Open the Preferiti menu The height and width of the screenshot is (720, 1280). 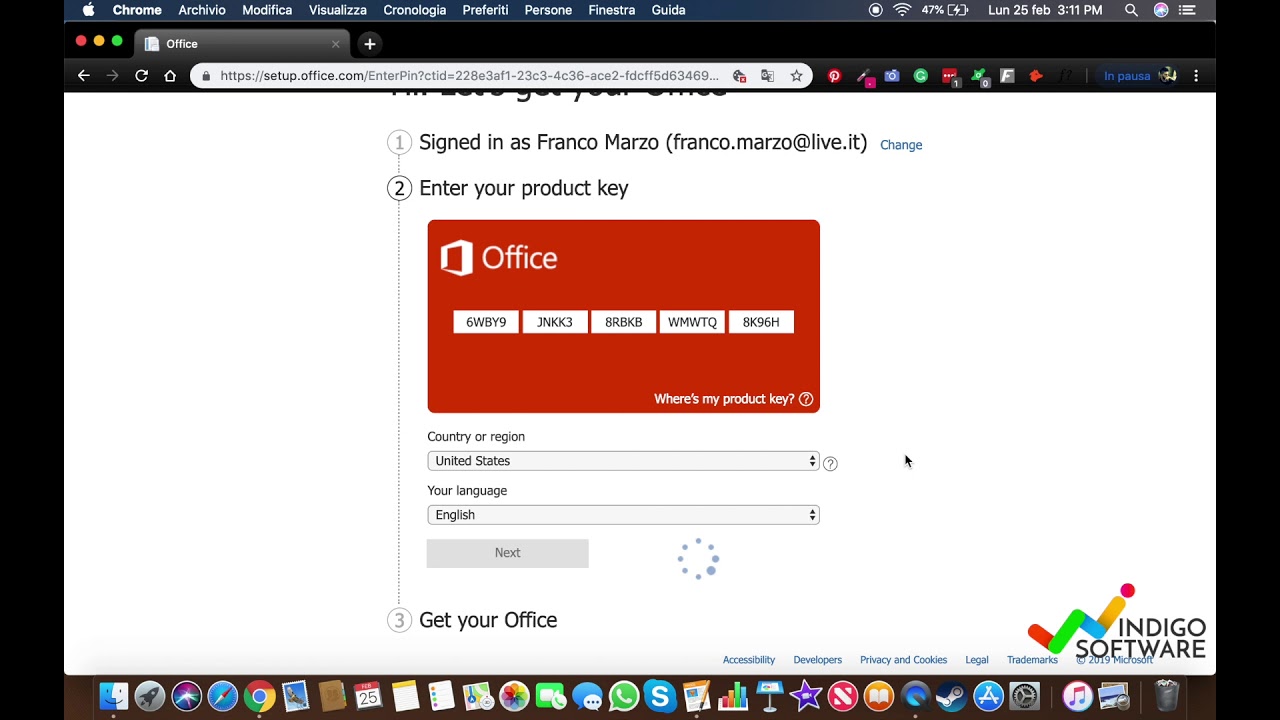point(485,10)
